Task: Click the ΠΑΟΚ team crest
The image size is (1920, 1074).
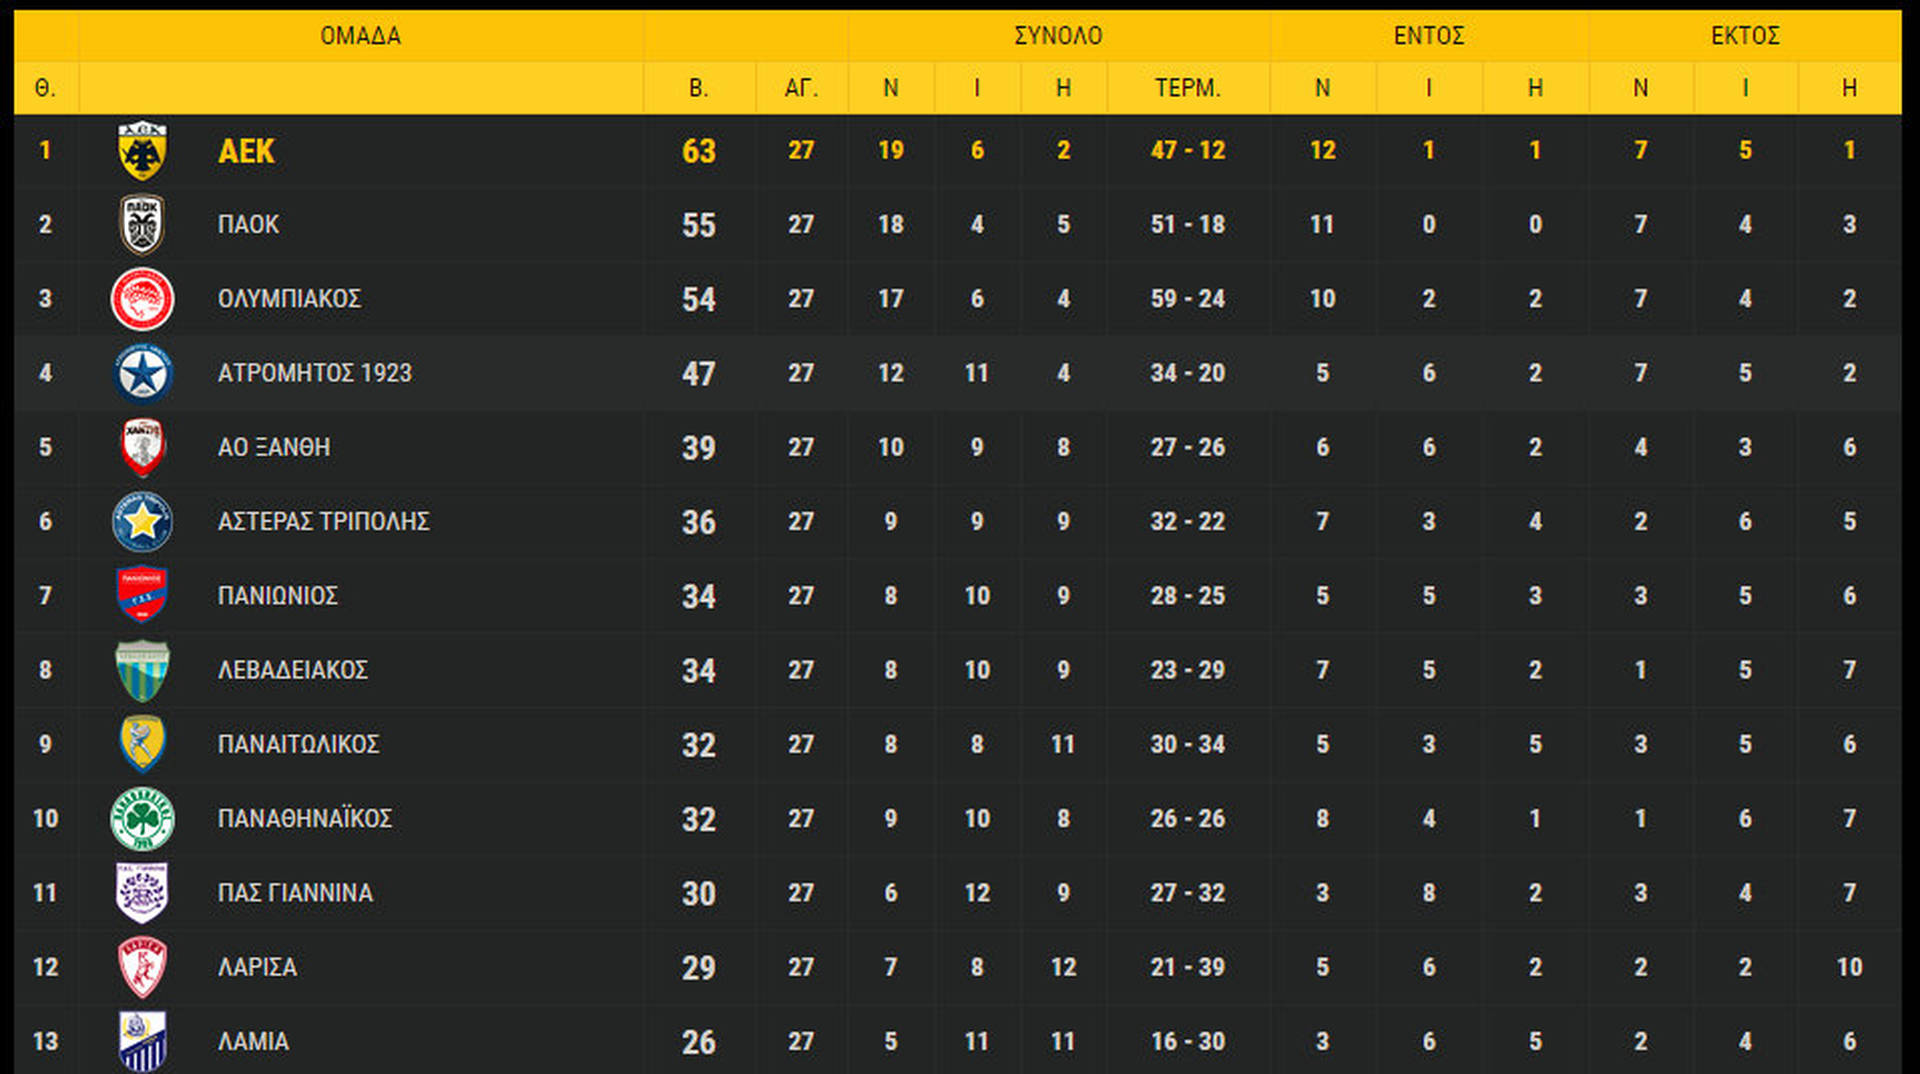Action: click(x=142, y=225)
